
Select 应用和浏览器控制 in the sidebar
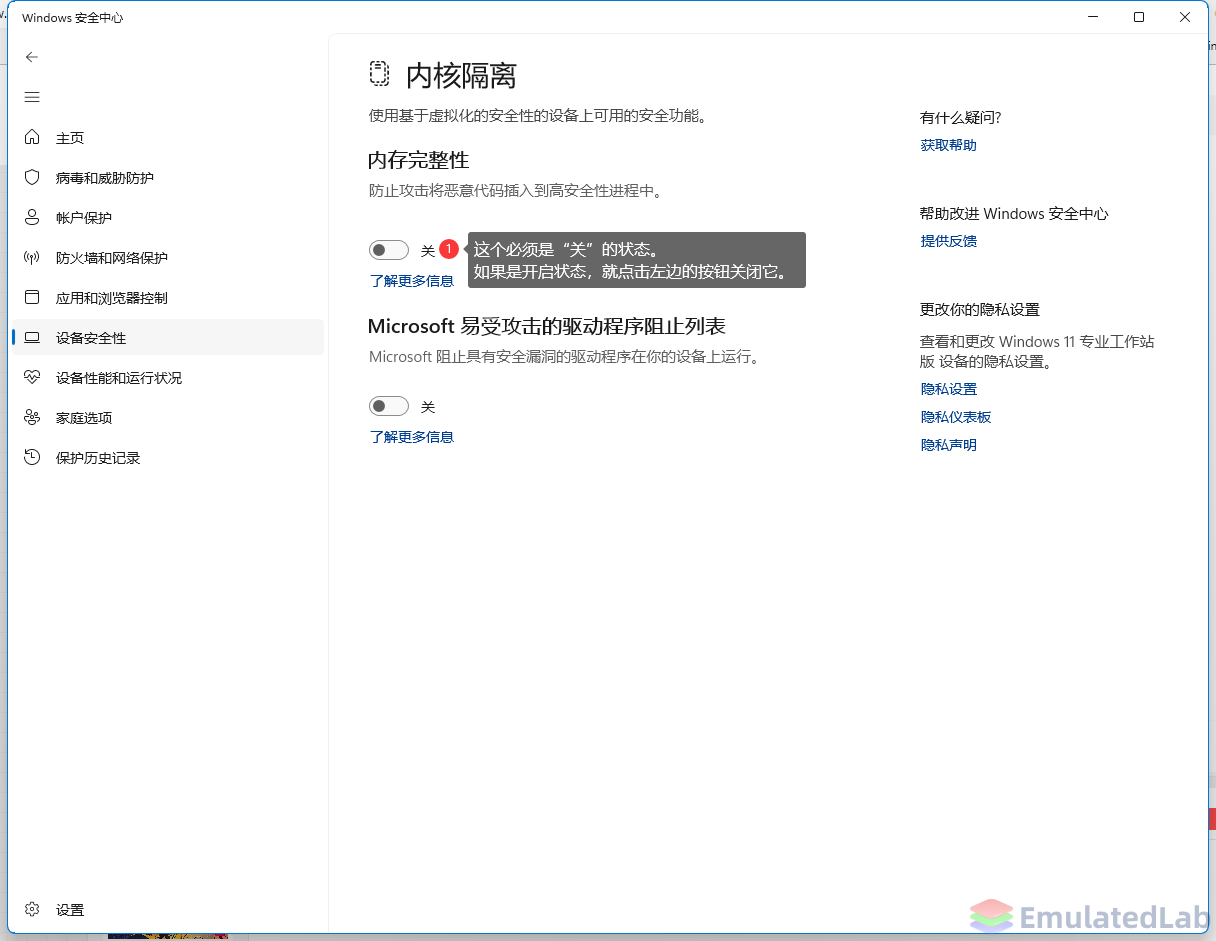pos(168,297)
